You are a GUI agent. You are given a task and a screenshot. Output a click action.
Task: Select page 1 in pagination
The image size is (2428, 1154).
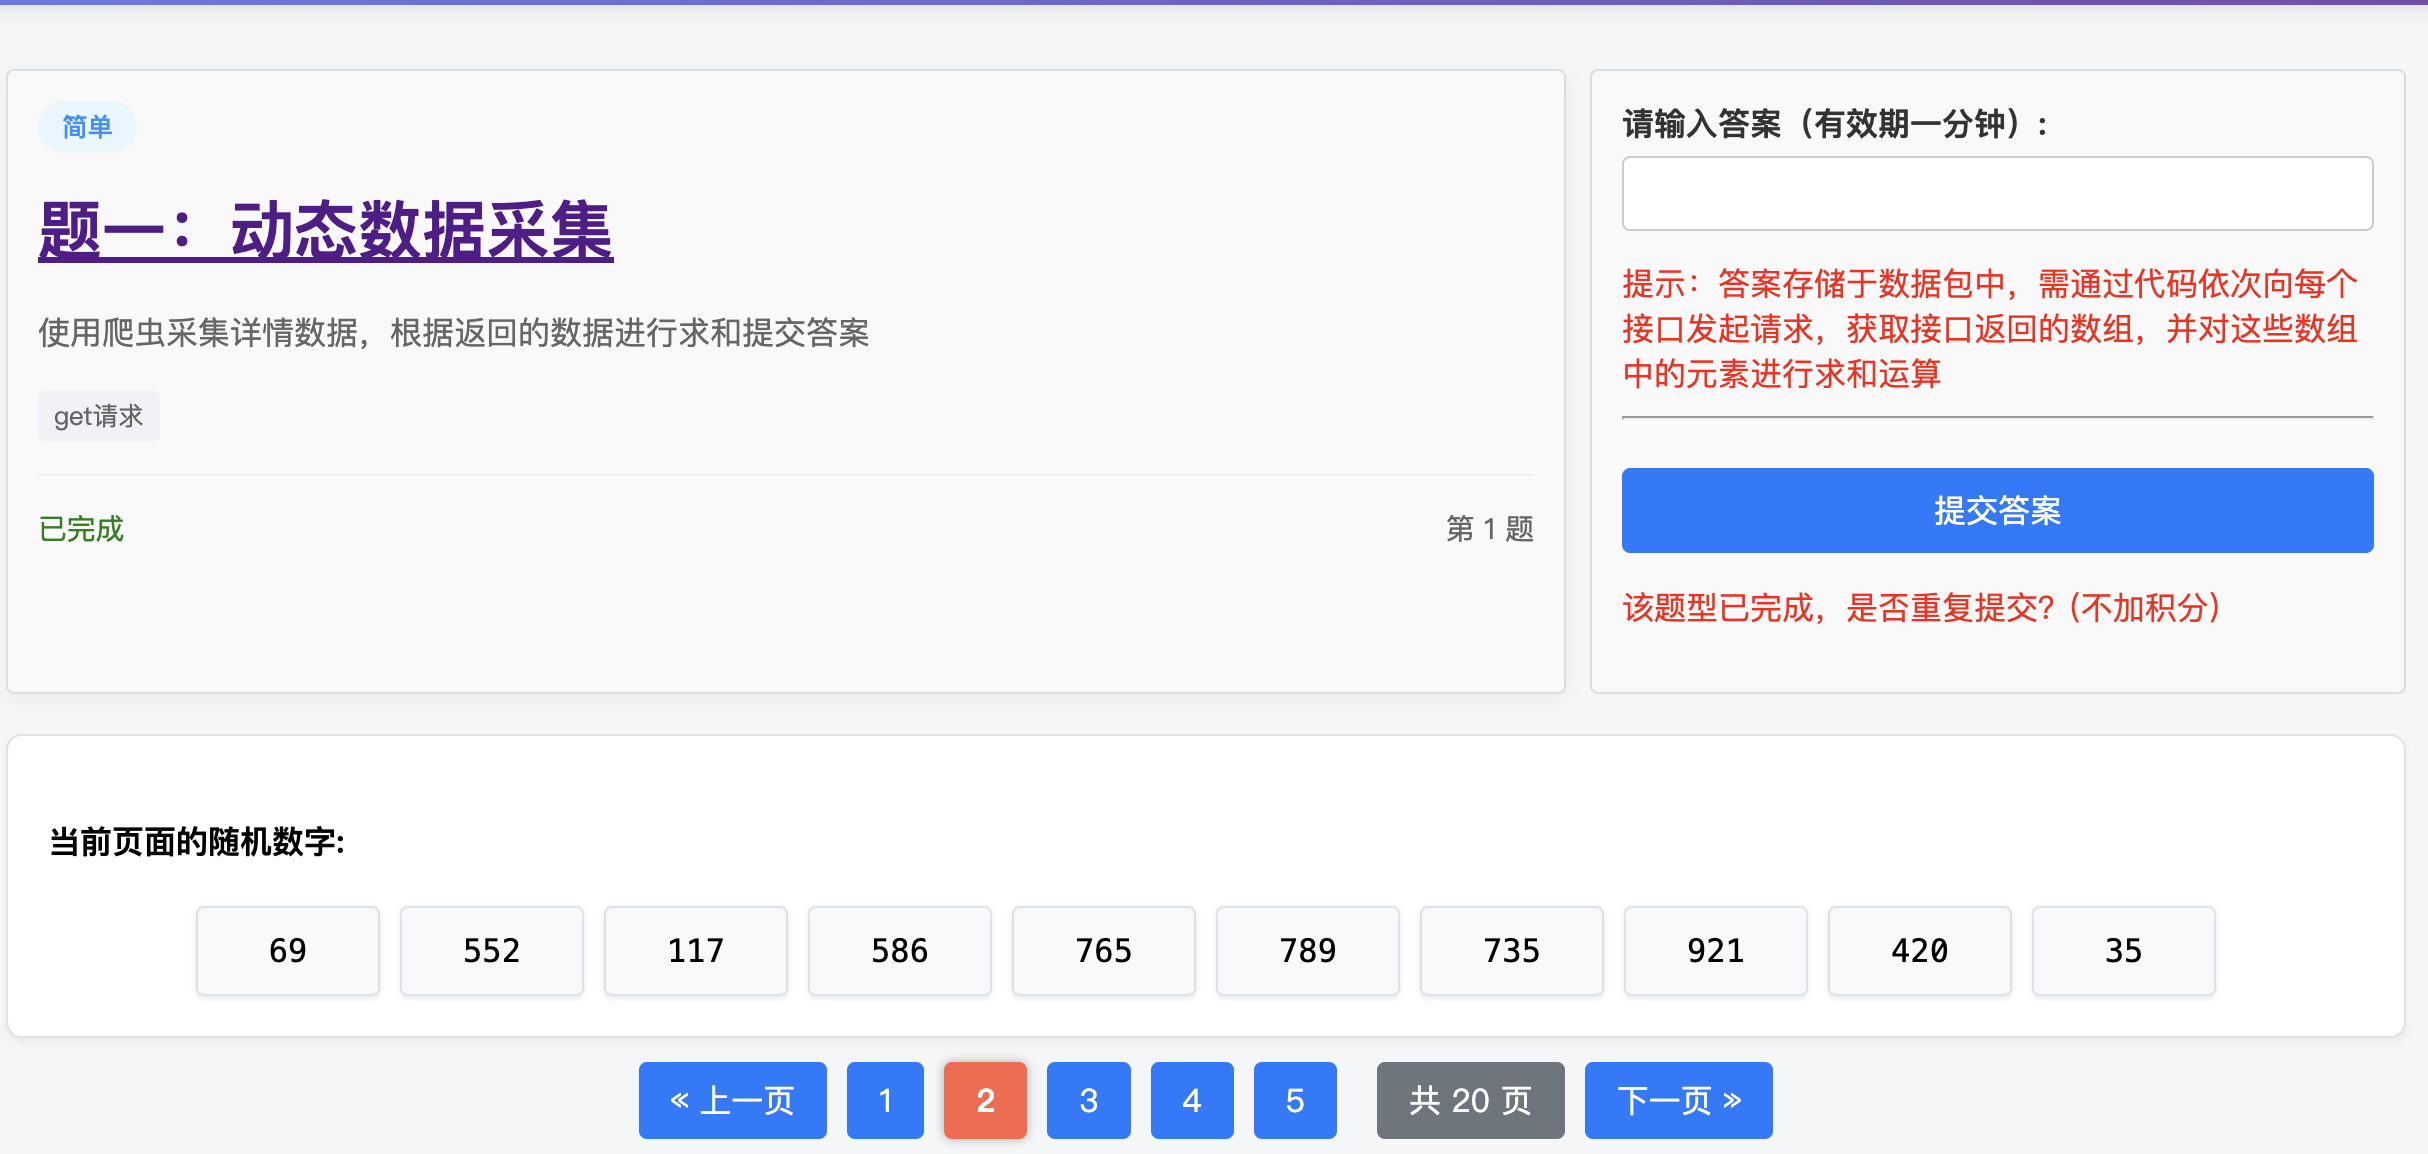(885, 1100)
